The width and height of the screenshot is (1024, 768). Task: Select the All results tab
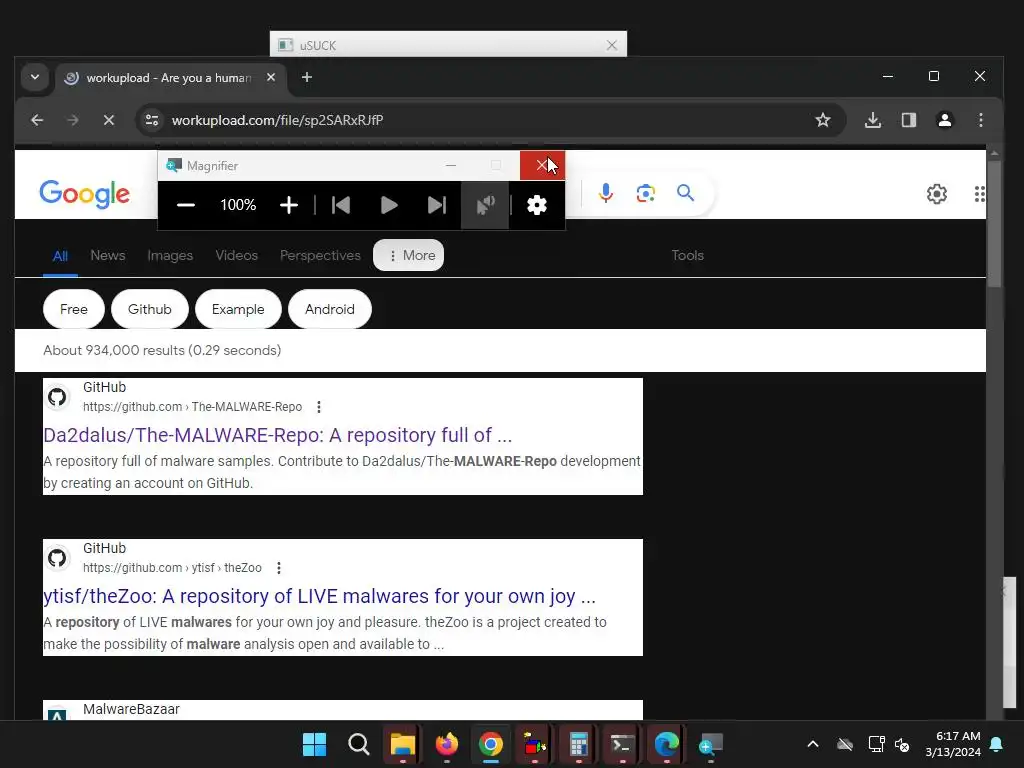(60, 256)
